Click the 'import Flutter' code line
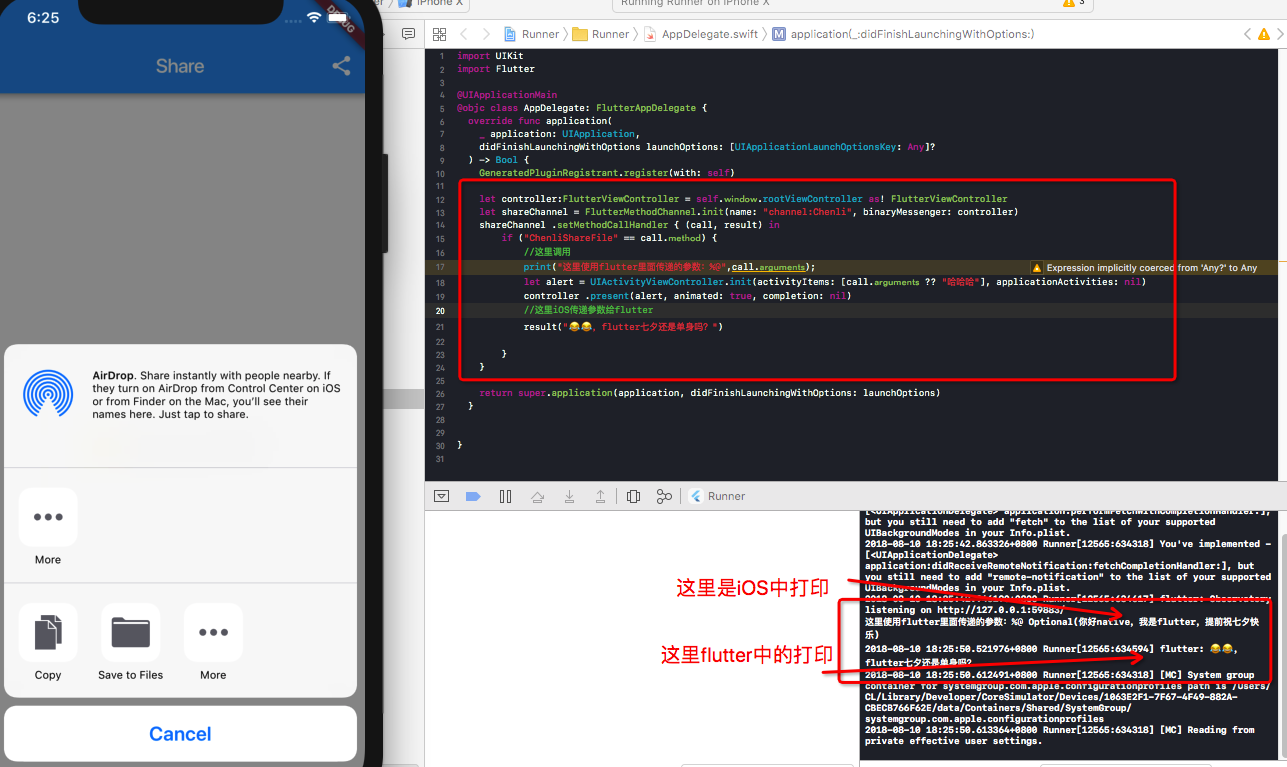The height and width of the screenshot is (767, 1287). click(496, 69)
